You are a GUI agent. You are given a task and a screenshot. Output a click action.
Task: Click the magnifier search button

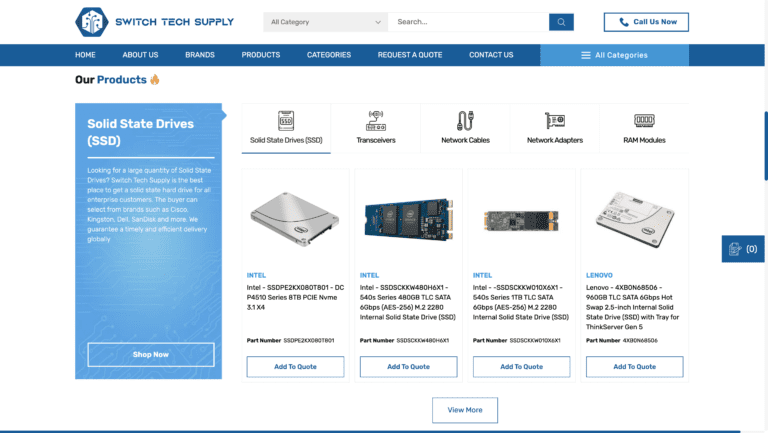point(562,21)
